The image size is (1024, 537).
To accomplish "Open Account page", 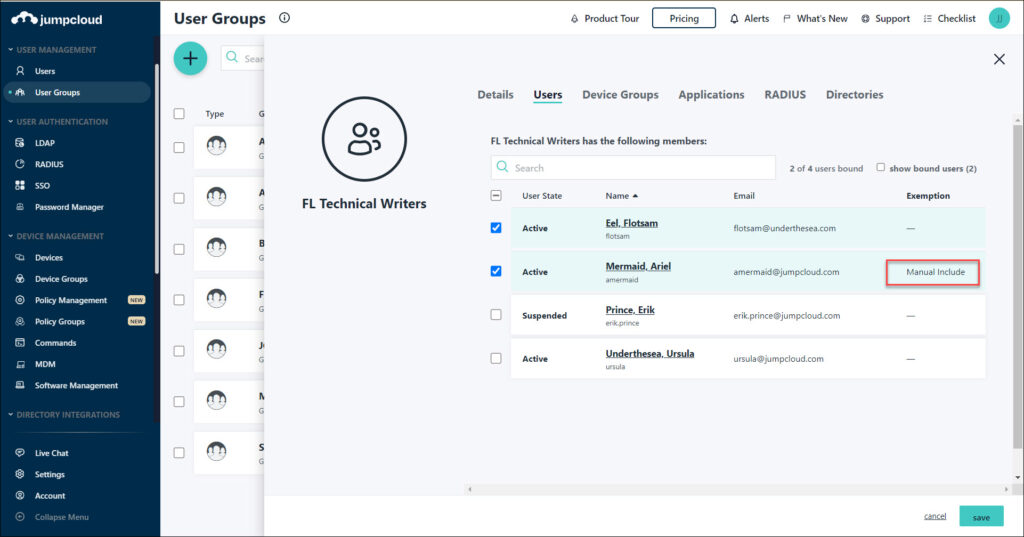I will 50,496.
